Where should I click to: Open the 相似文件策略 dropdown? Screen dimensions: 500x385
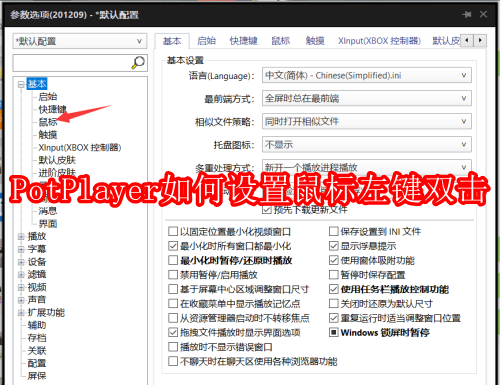(367, 121)
